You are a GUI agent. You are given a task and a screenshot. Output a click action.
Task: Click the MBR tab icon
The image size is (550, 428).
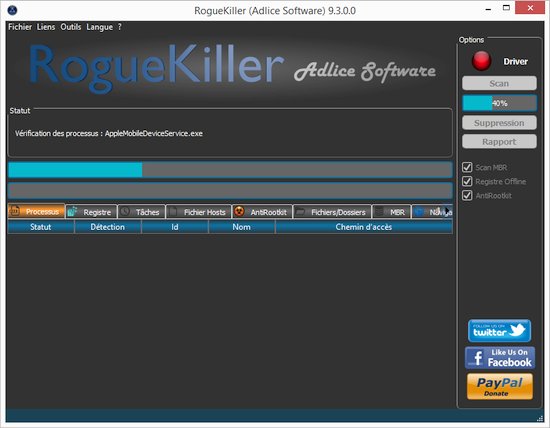379,212
